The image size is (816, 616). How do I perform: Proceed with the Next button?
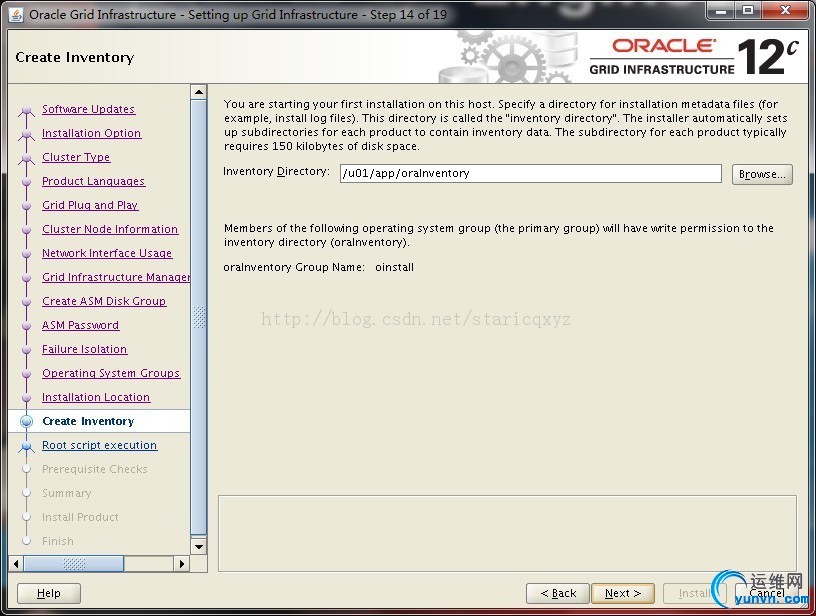coord(623,593)
